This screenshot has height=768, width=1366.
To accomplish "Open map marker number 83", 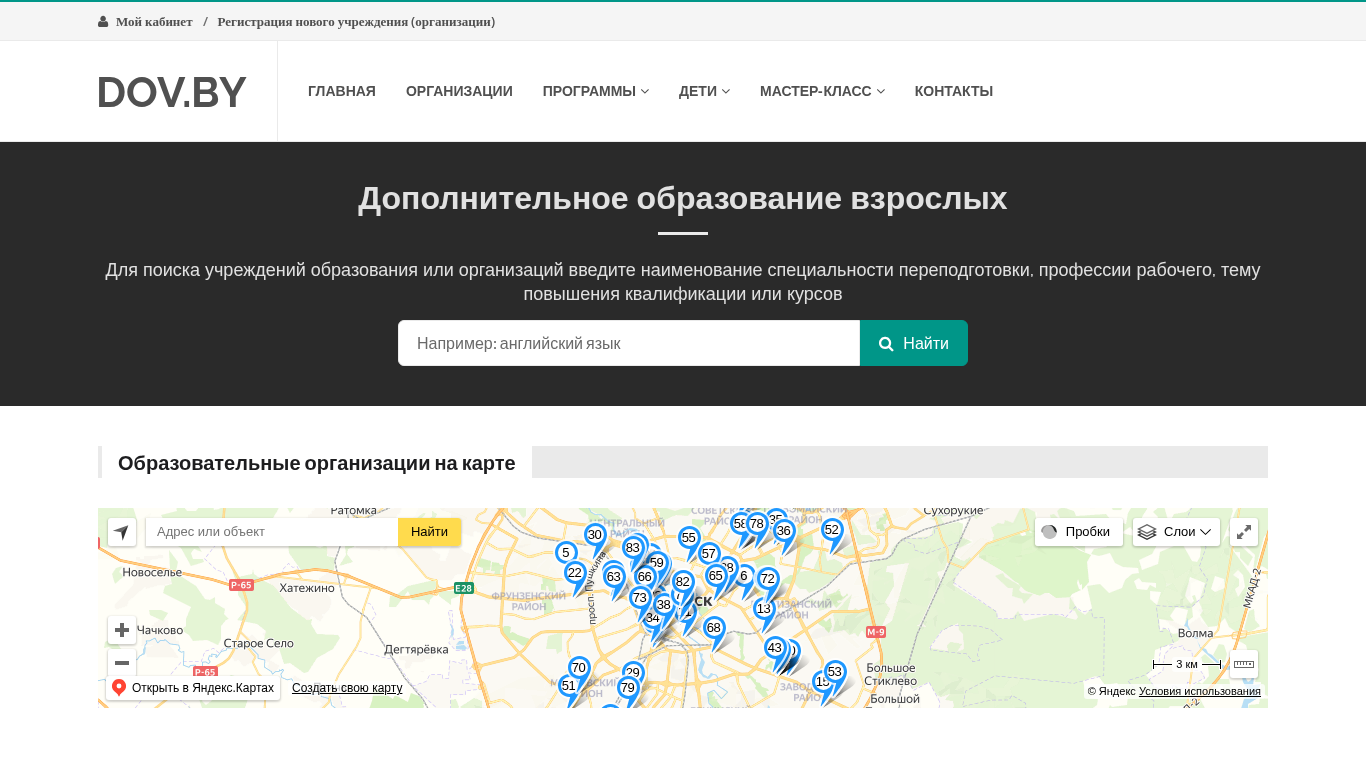I will 632,548.
